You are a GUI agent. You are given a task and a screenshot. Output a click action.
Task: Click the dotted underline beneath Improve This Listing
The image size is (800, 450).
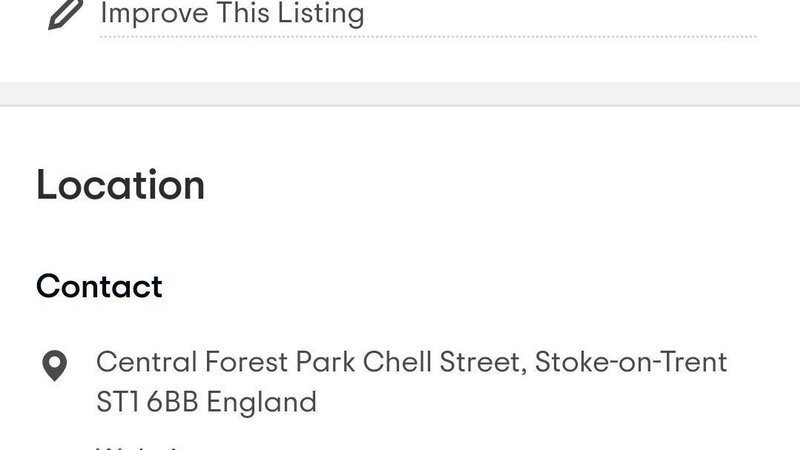428,37
